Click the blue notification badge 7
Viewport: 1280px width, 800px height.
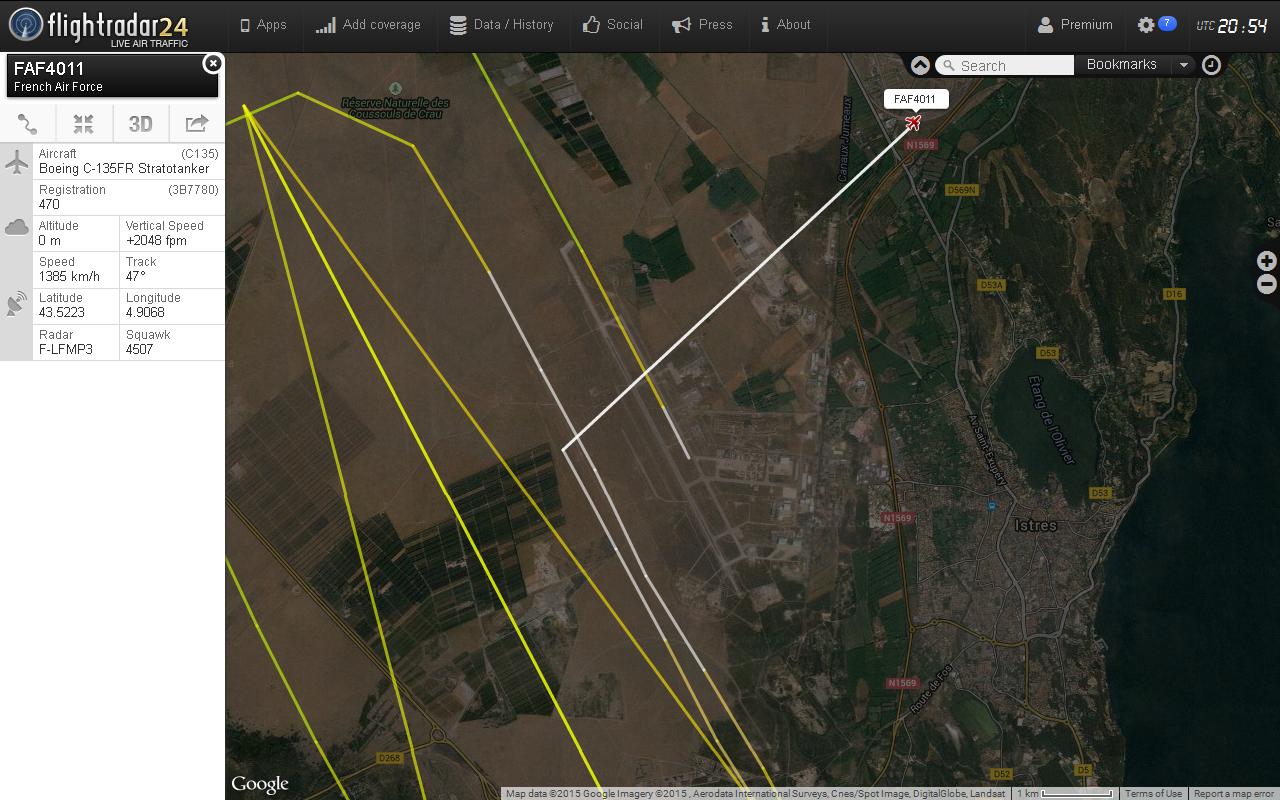pyautogui.click(x=1167, y=23)
